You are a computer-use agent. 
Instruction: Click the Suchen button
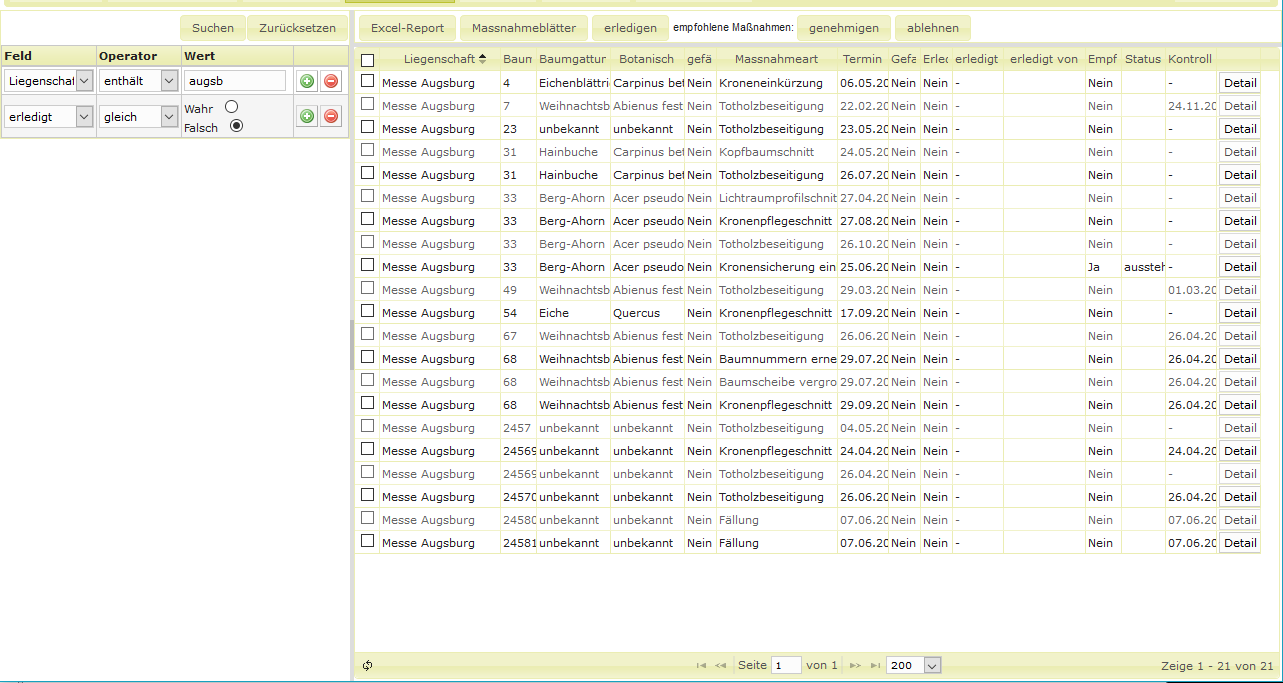click(x=212, y=28)
